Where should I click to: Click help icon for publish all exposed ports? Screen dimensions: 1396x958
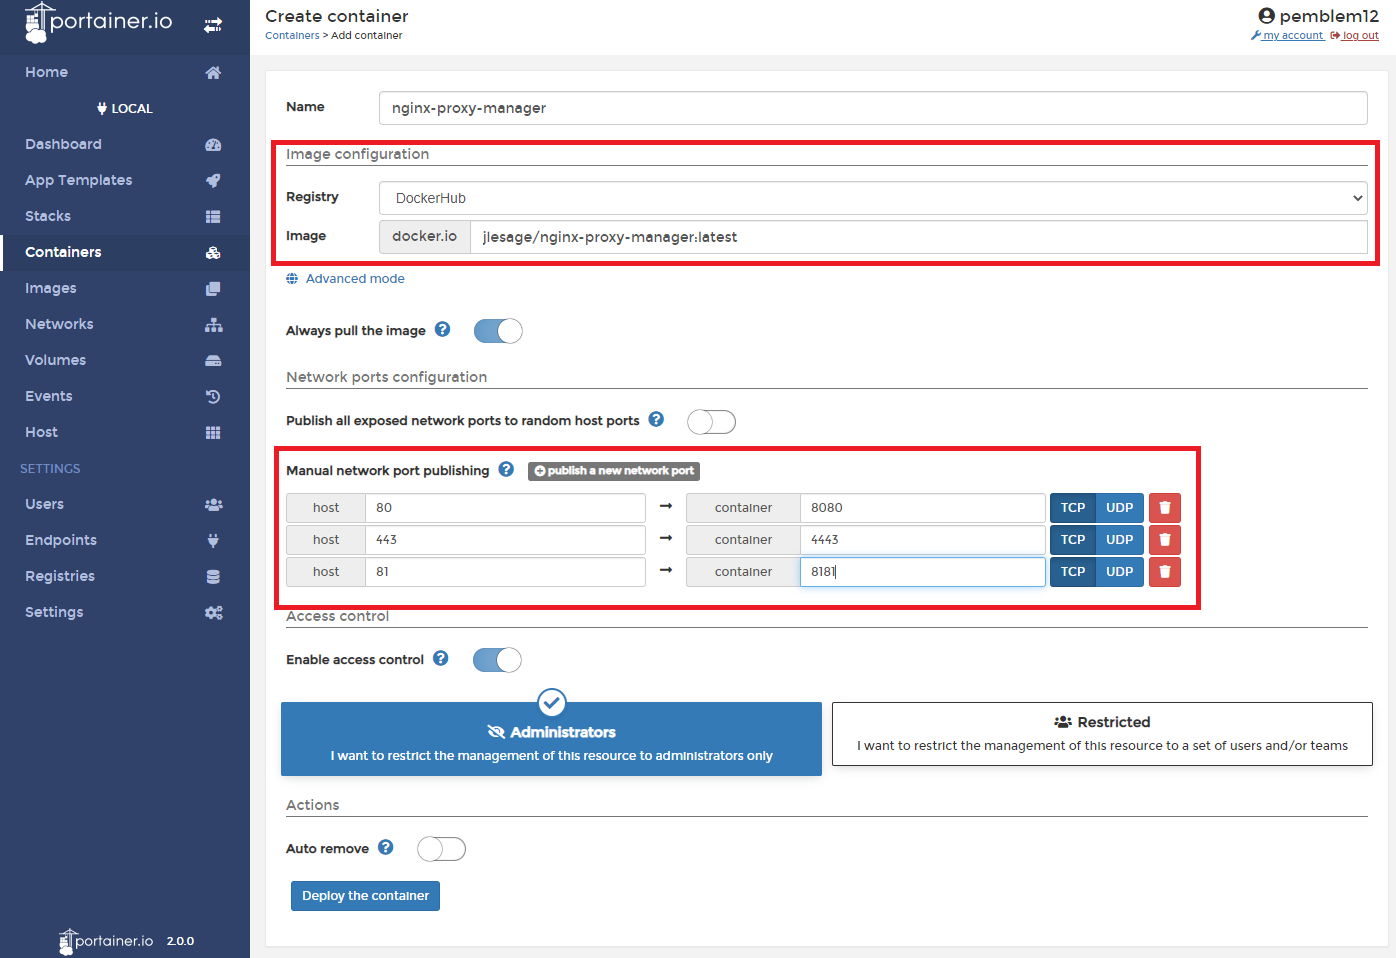[656, 420]
